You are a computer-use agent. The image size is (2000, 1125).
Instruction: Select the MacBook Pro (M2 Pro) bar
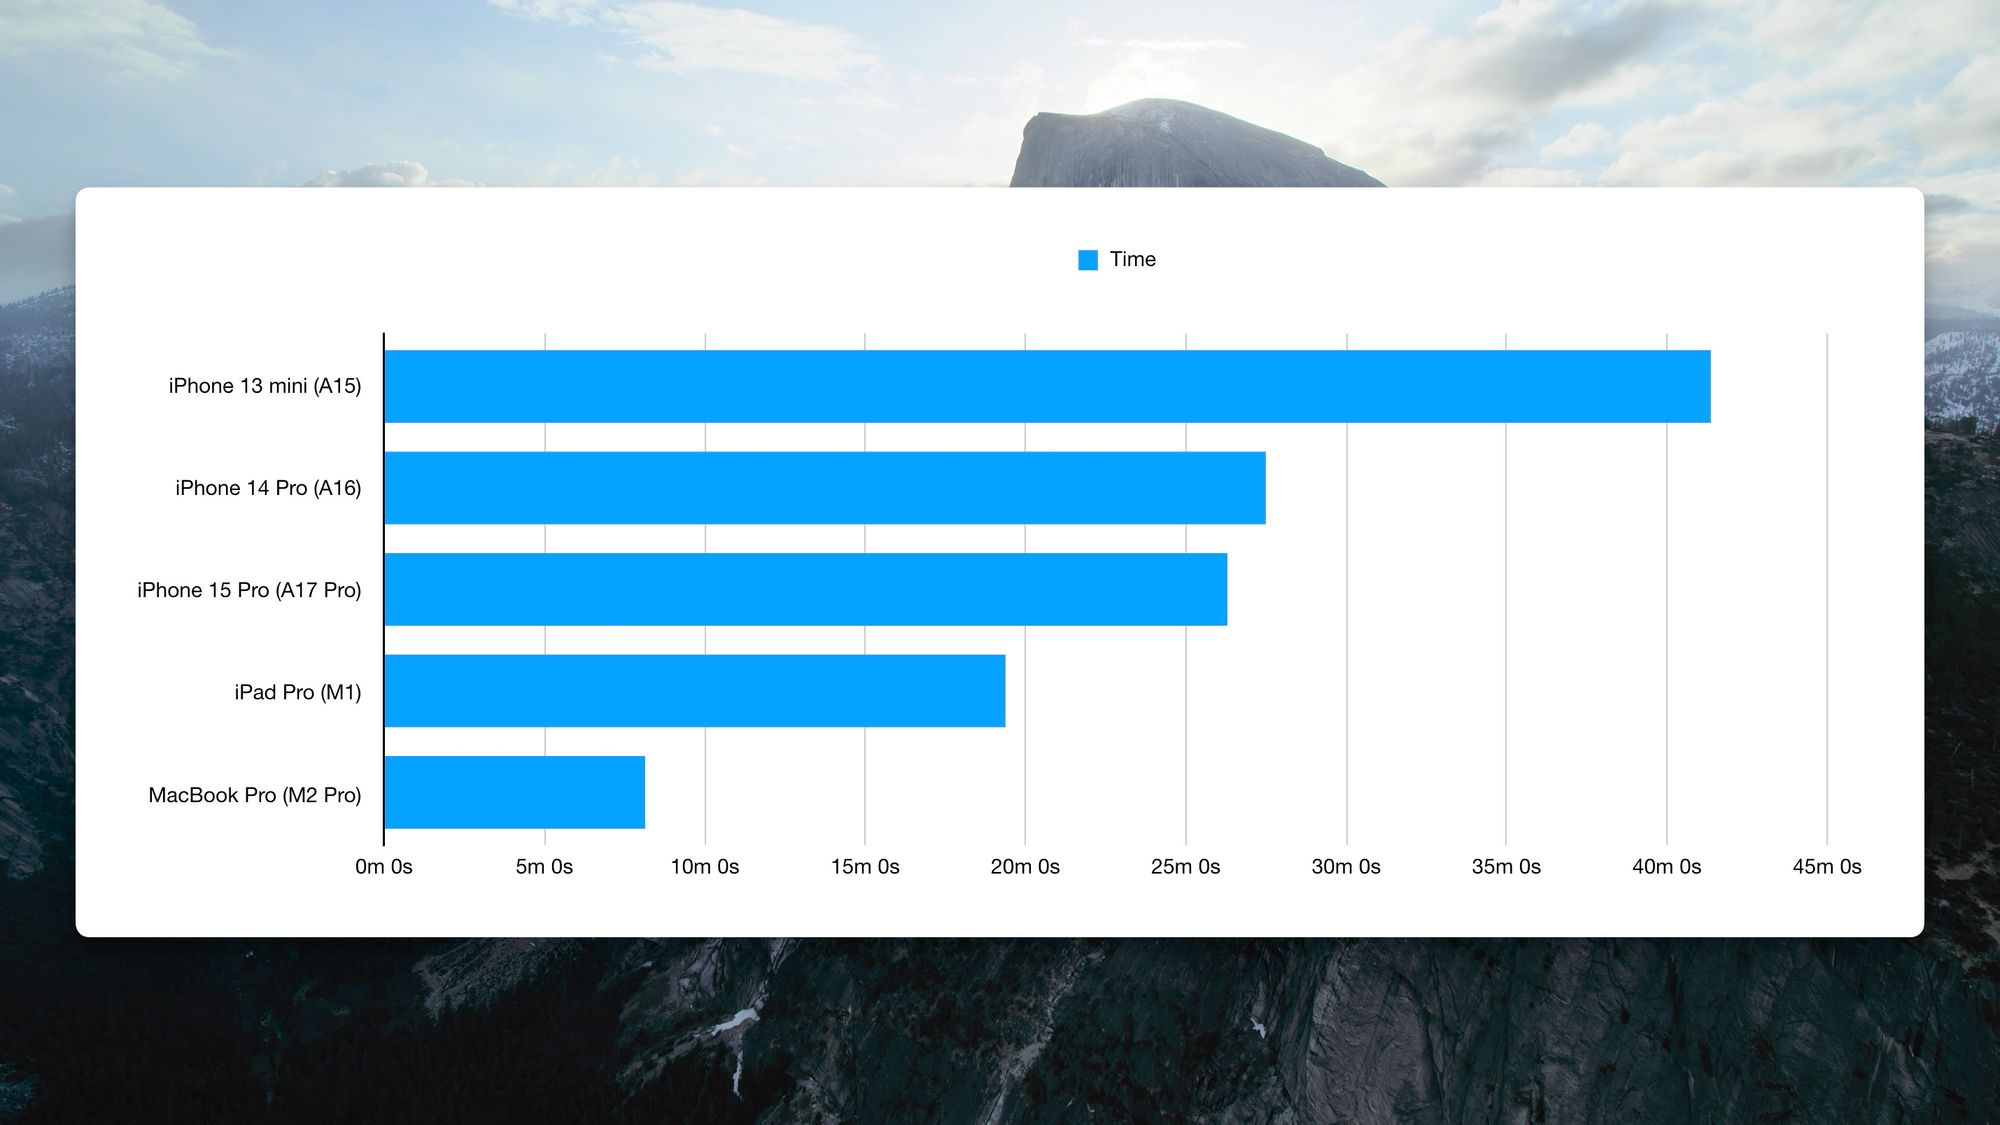click(x=515, y=793)
